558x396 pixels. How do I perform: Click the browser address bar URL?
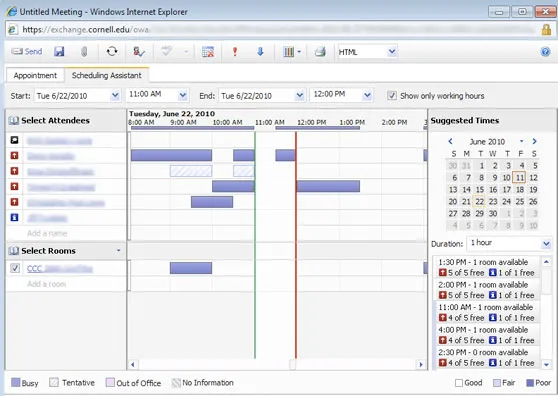(x=85, y=30)
